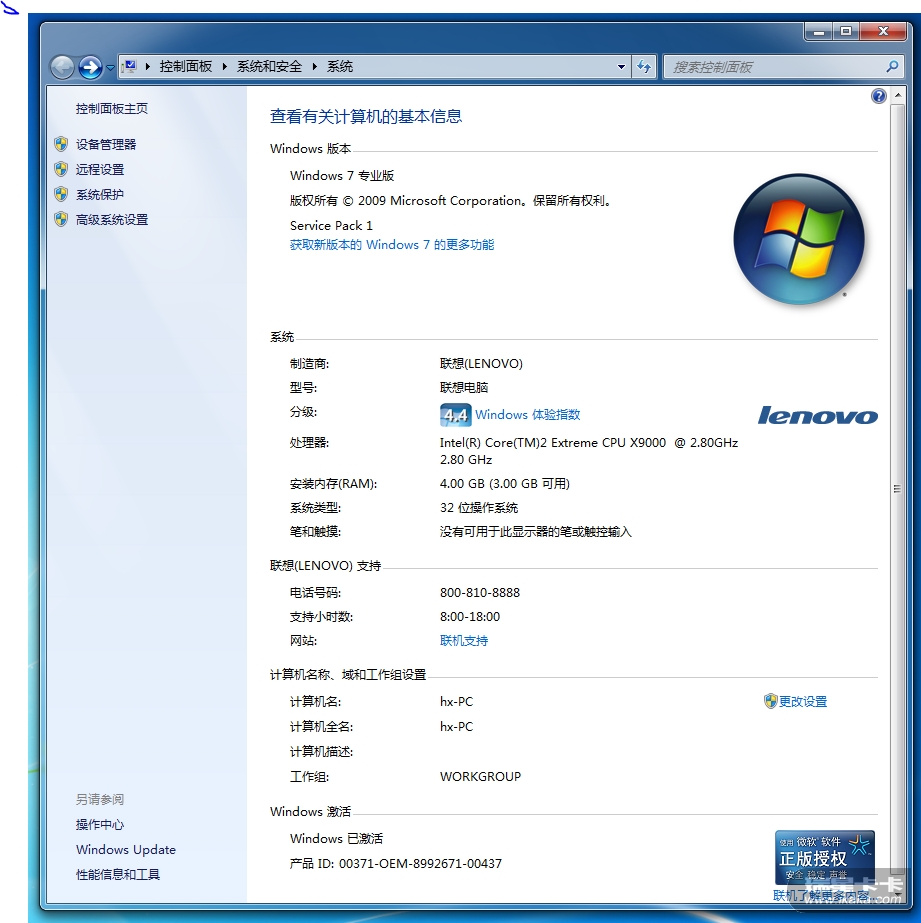Focus the 搜索控制面板 search field

[774, 67]
